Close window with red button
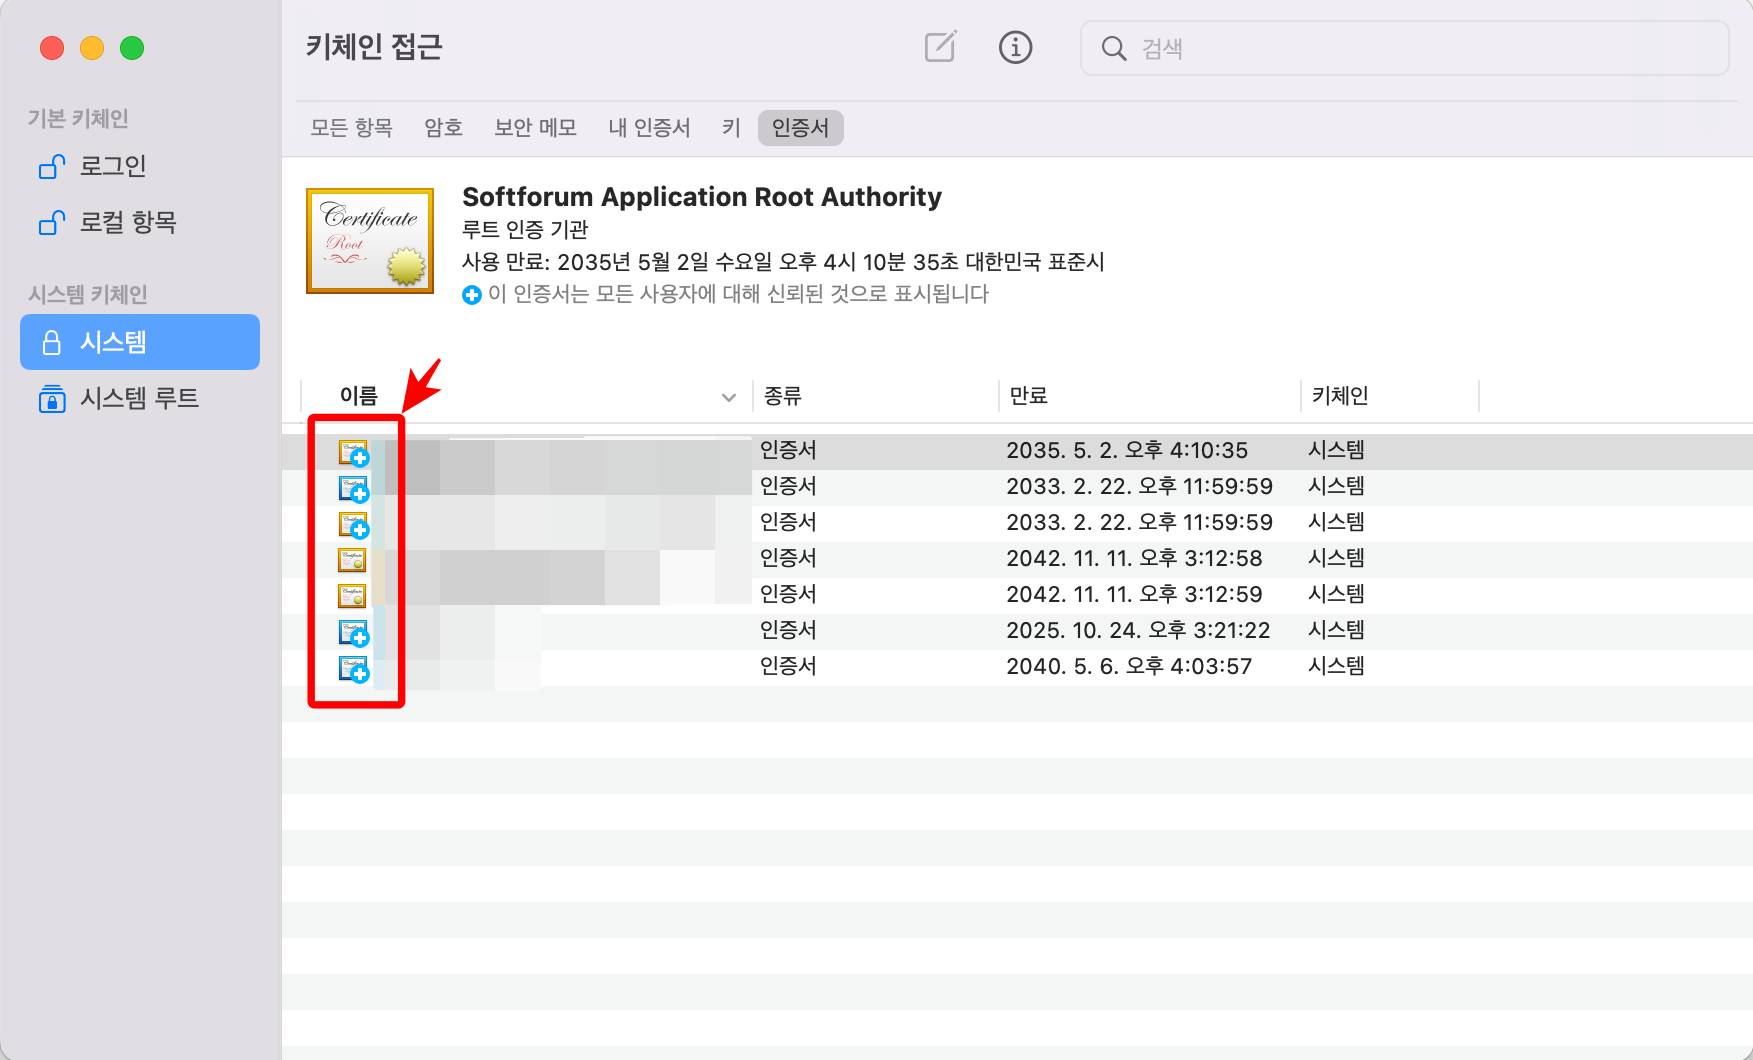The width and height of the screenshot is (1753, 1060). (x=52, y=48)
